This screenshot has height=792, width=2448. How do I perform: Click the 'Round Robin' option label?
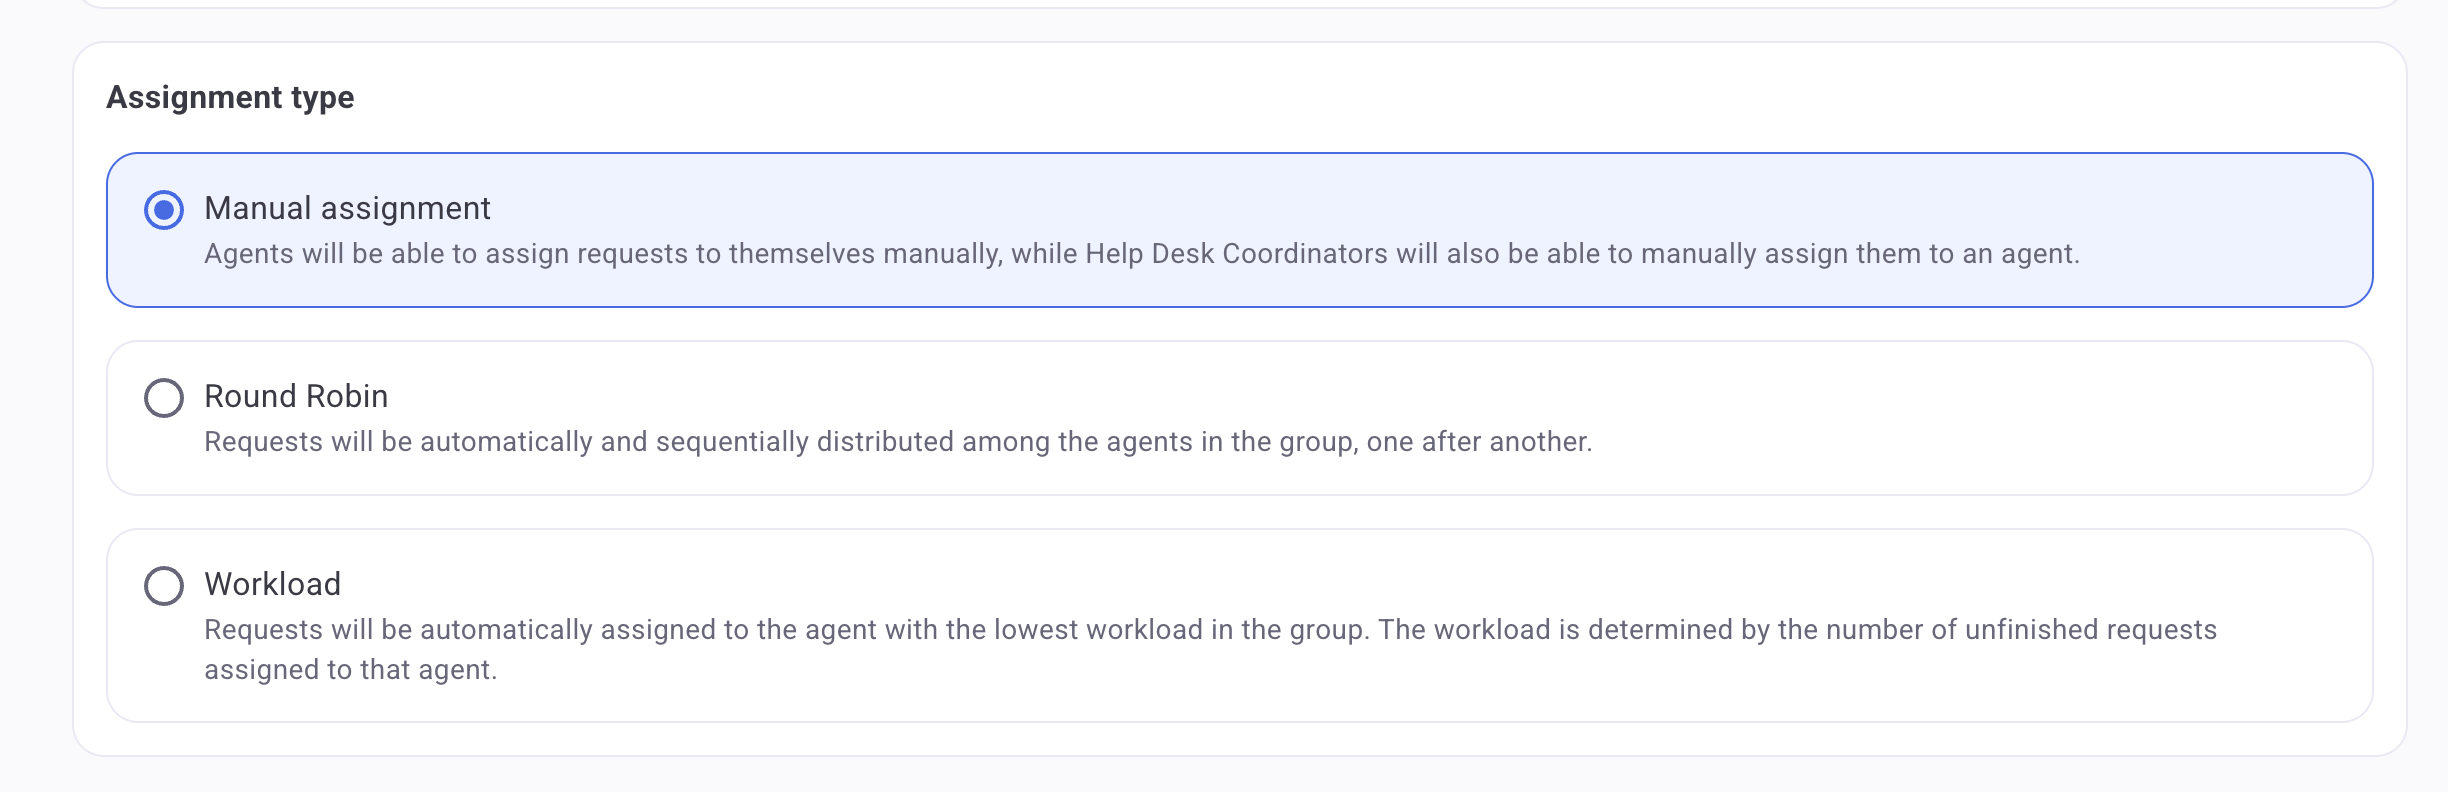point(296,396)
